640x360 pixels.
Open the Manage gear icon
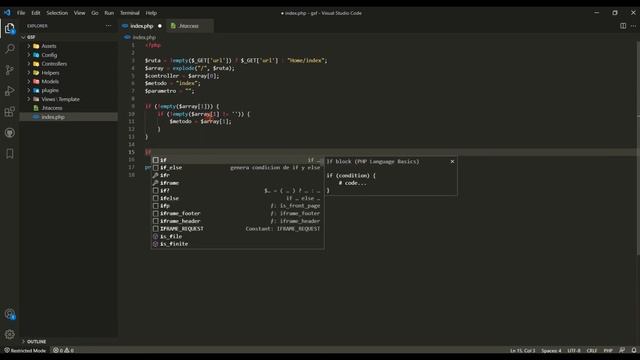[x=10, y=334]
